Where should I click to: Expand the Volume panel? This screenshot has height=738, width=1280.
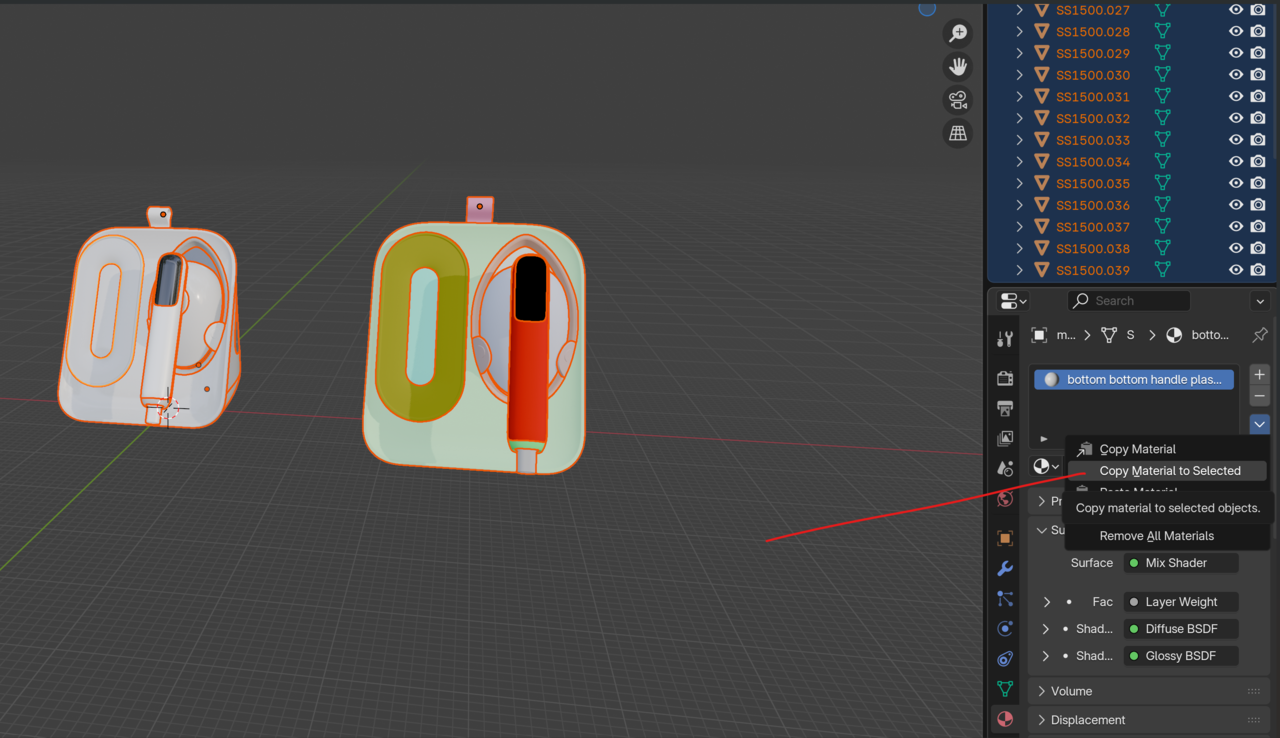(x=1071, y=691)
